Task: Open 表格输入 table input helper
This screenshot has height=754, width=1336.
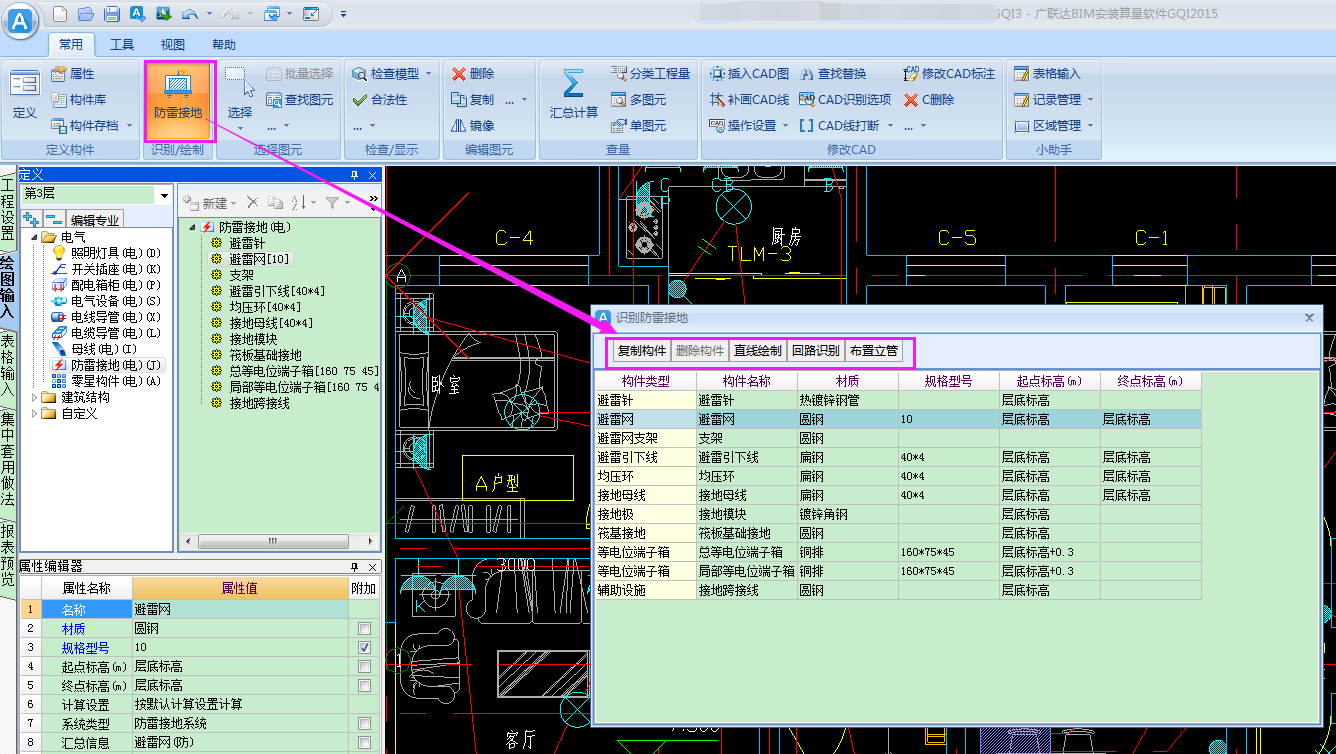Action: tap(1048, 74)
